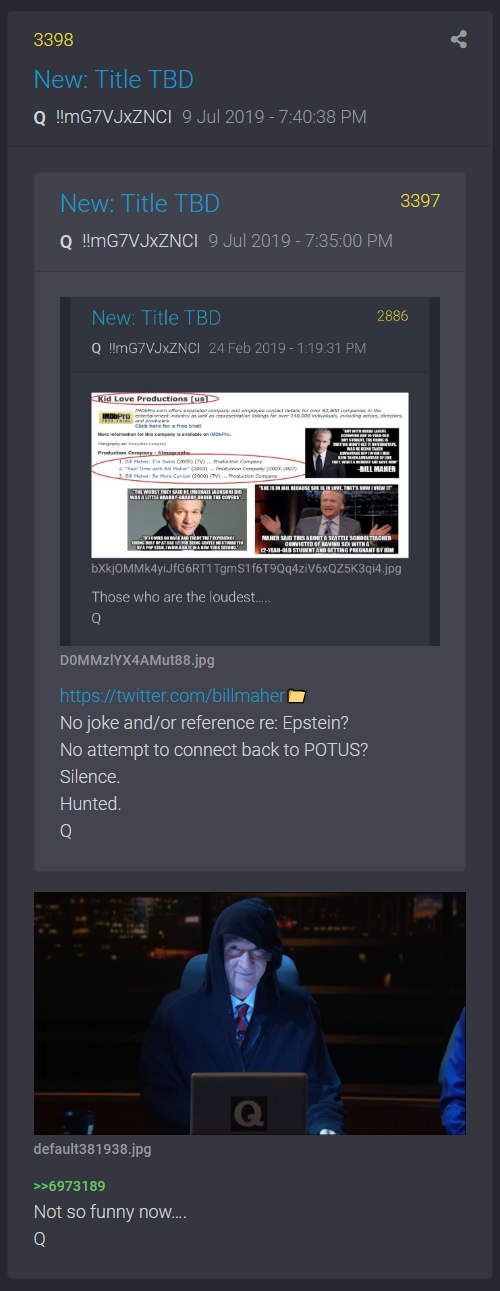Screen dimensions: 500x1291
Task: Click the share icon on post 3398
Action: pos(459,40)
